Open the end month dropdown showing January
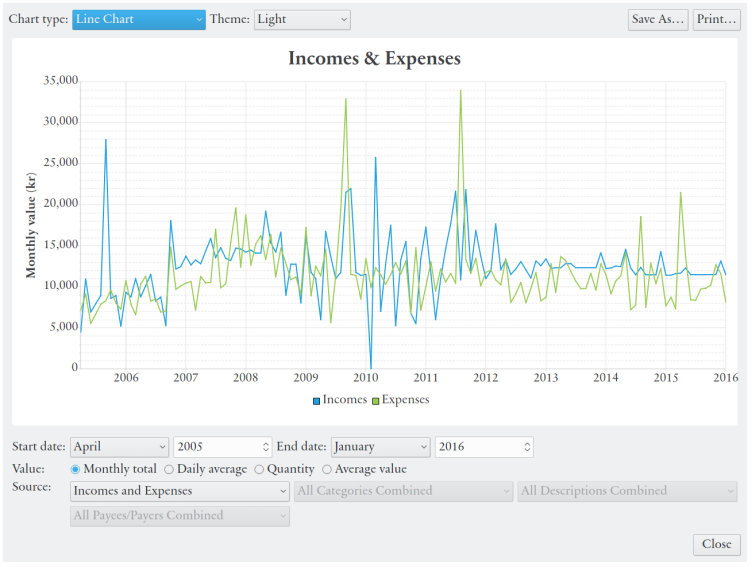752x567 pixels. click(380, 447)
